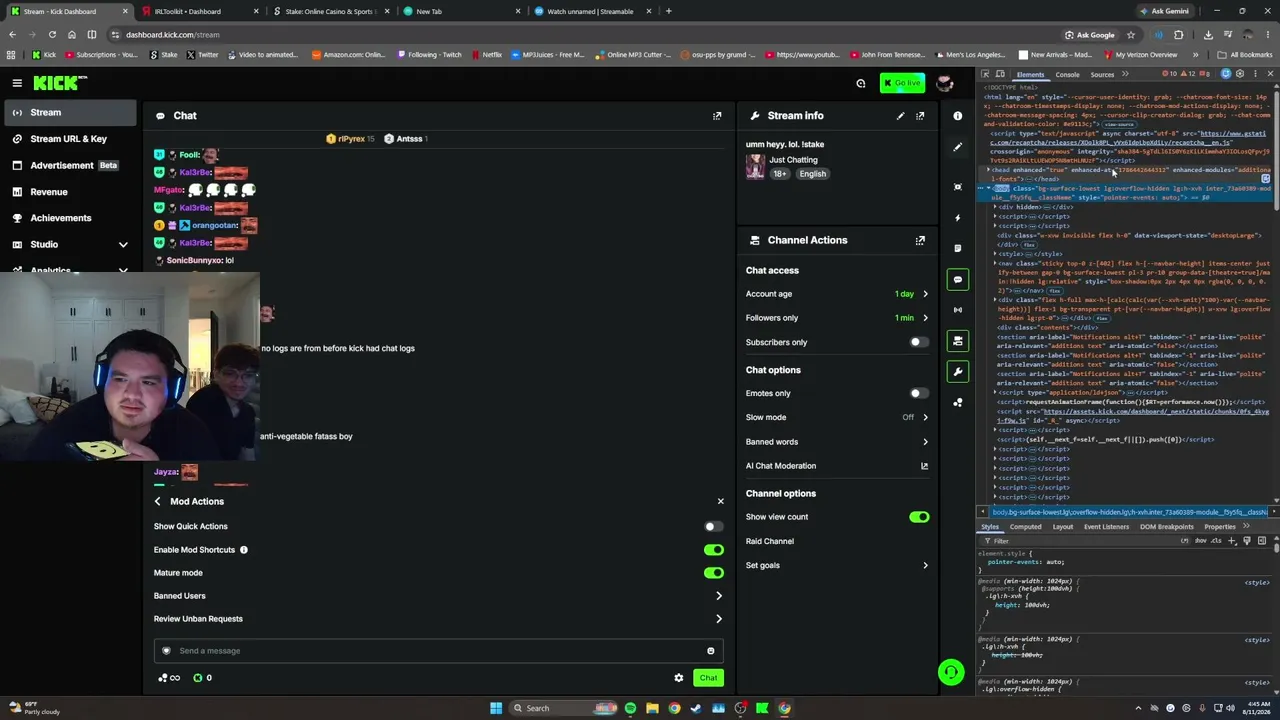Open DevTools settings gear
The width and height of the screenshot is (1280, 720).
pos(1240,74)
